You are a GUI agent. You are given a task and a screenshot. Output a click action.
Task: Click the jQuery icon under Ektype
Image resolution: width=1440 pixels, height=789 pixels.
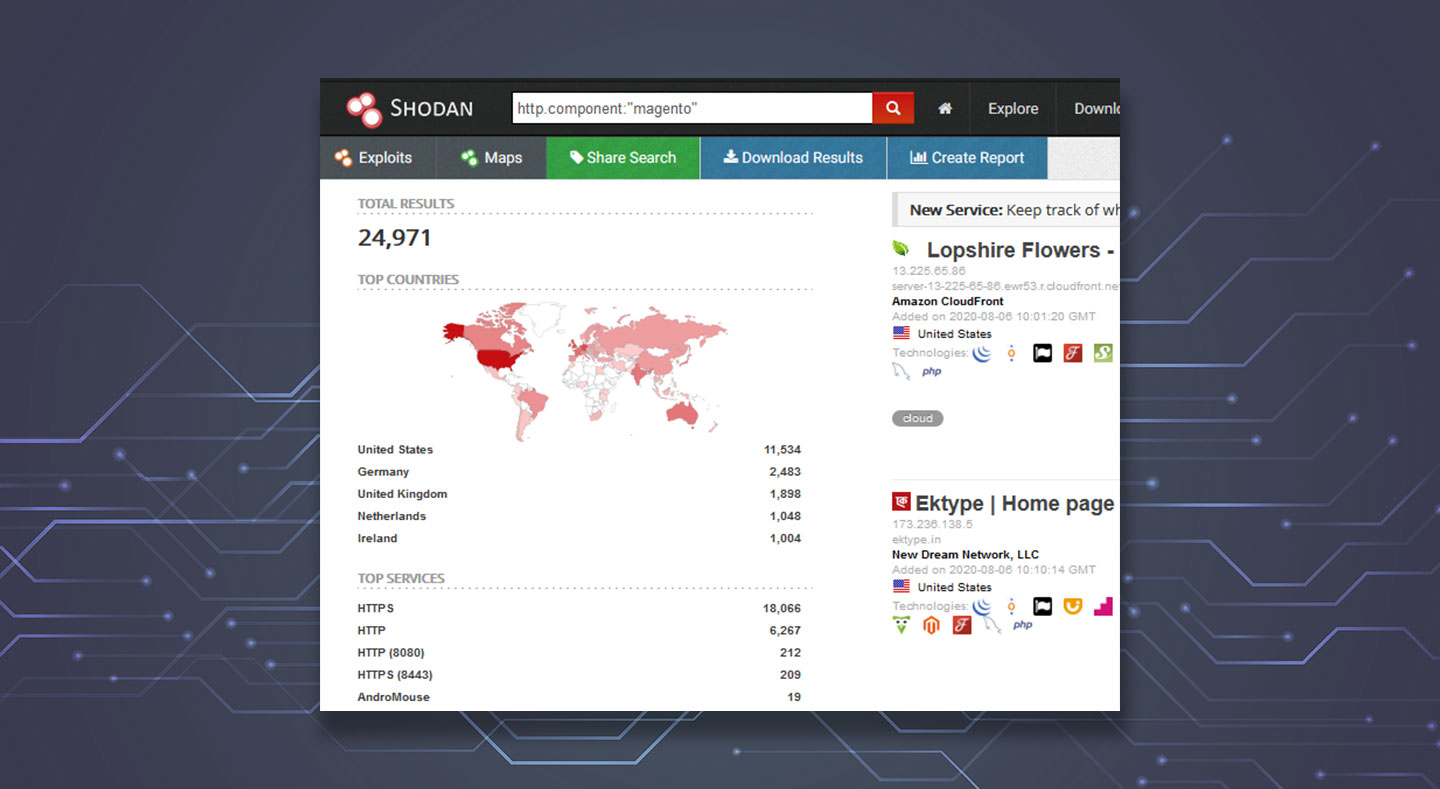pos(982,606)
